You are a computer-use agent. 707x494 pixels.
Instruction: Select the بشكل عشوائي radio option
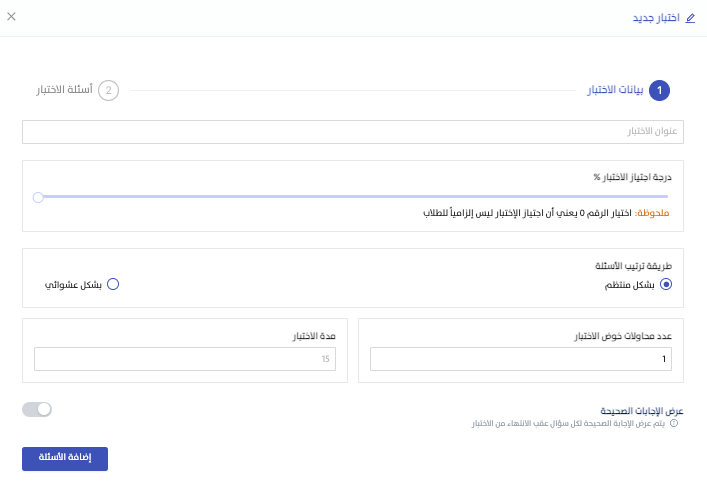click(x=113, y=284)
